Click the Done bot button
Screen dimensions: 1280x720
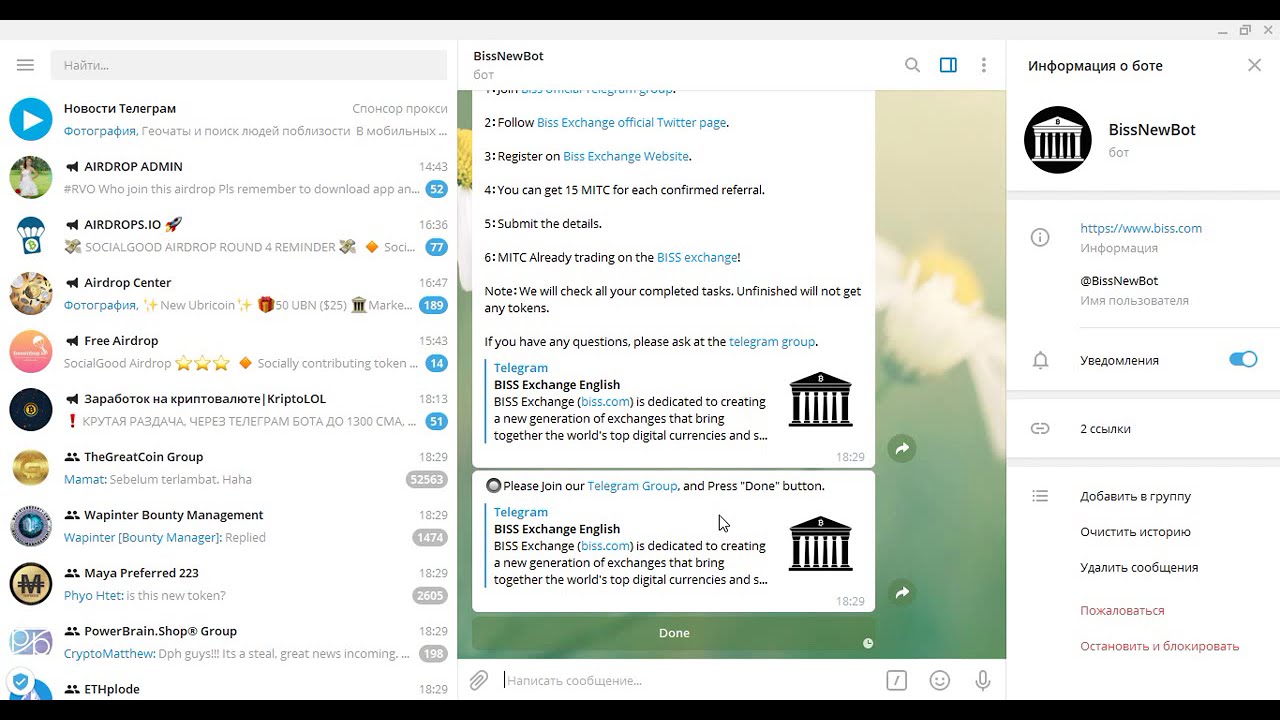tap(674, 633)
